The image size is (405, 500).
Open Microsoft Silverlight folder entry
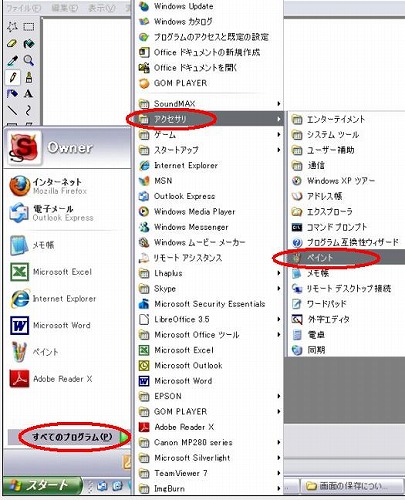(210, 458)
